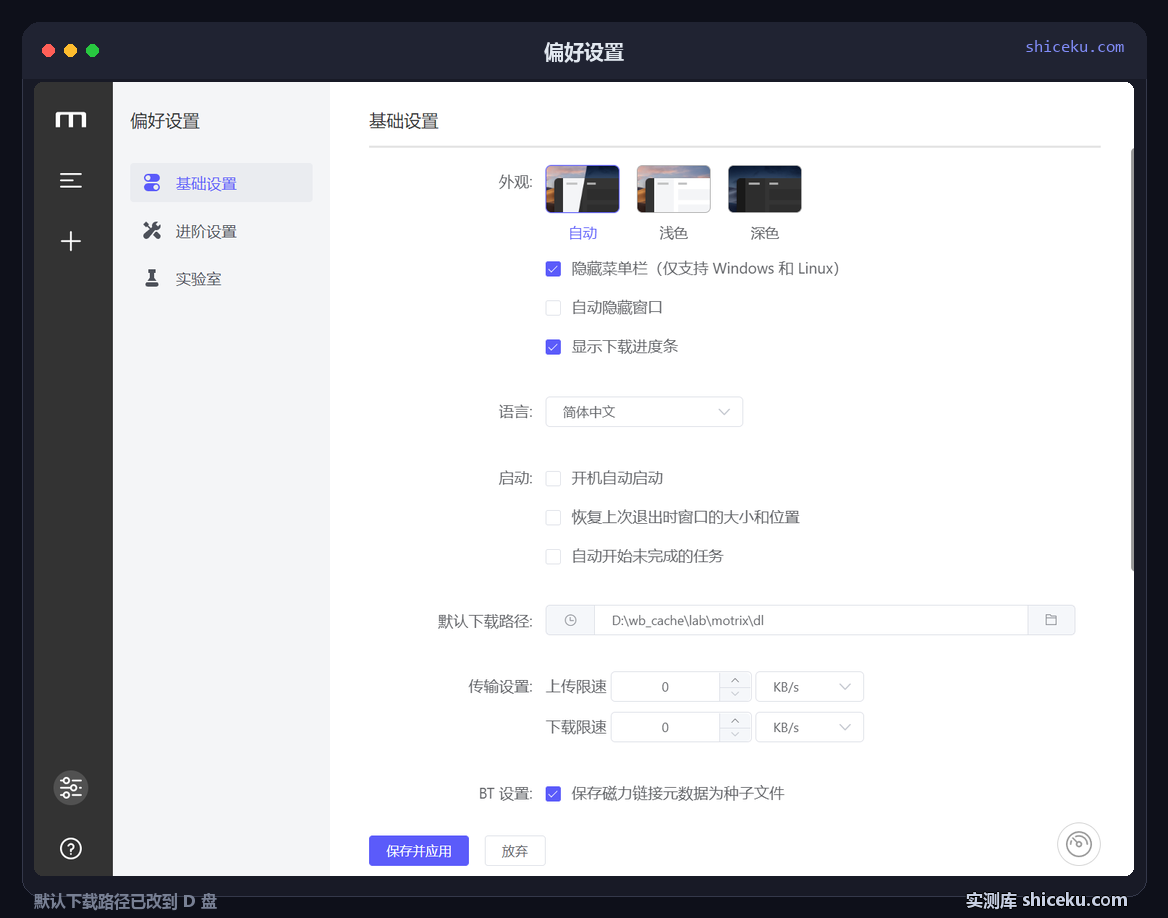Click the speedometer icon at bottom right
Image resolution: width=1168 pixels, height=918 pixels.
(1079, 844)
